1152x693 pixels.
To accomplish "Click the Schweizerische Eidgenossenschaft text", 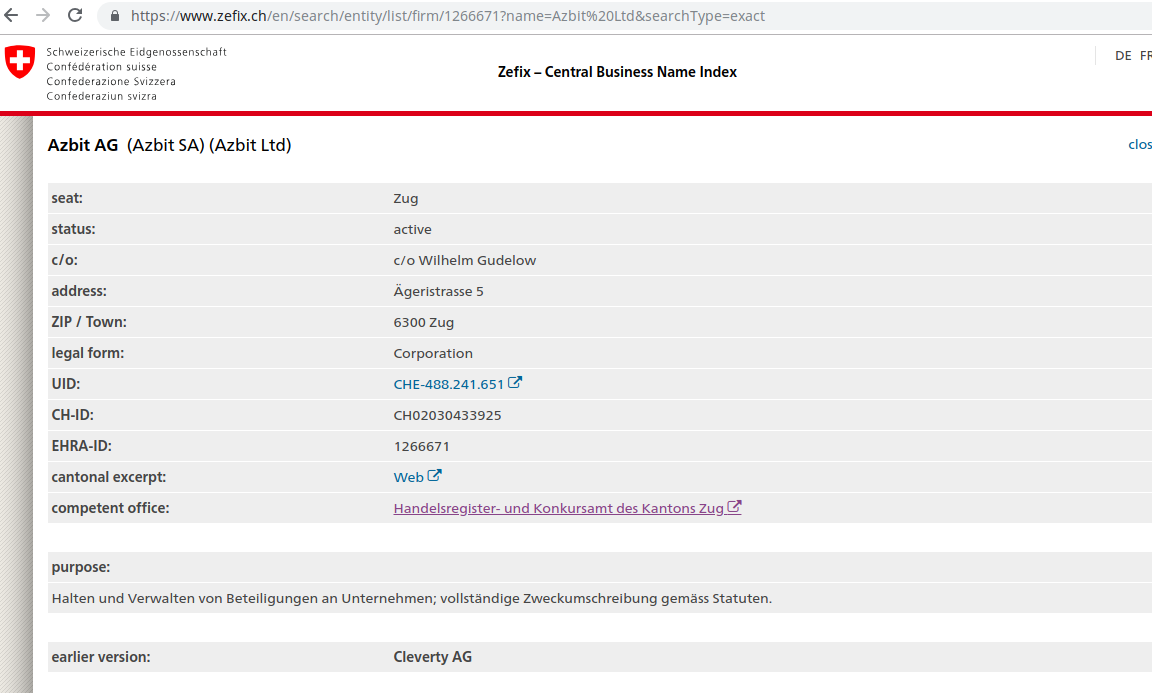I will click(137, 52).
